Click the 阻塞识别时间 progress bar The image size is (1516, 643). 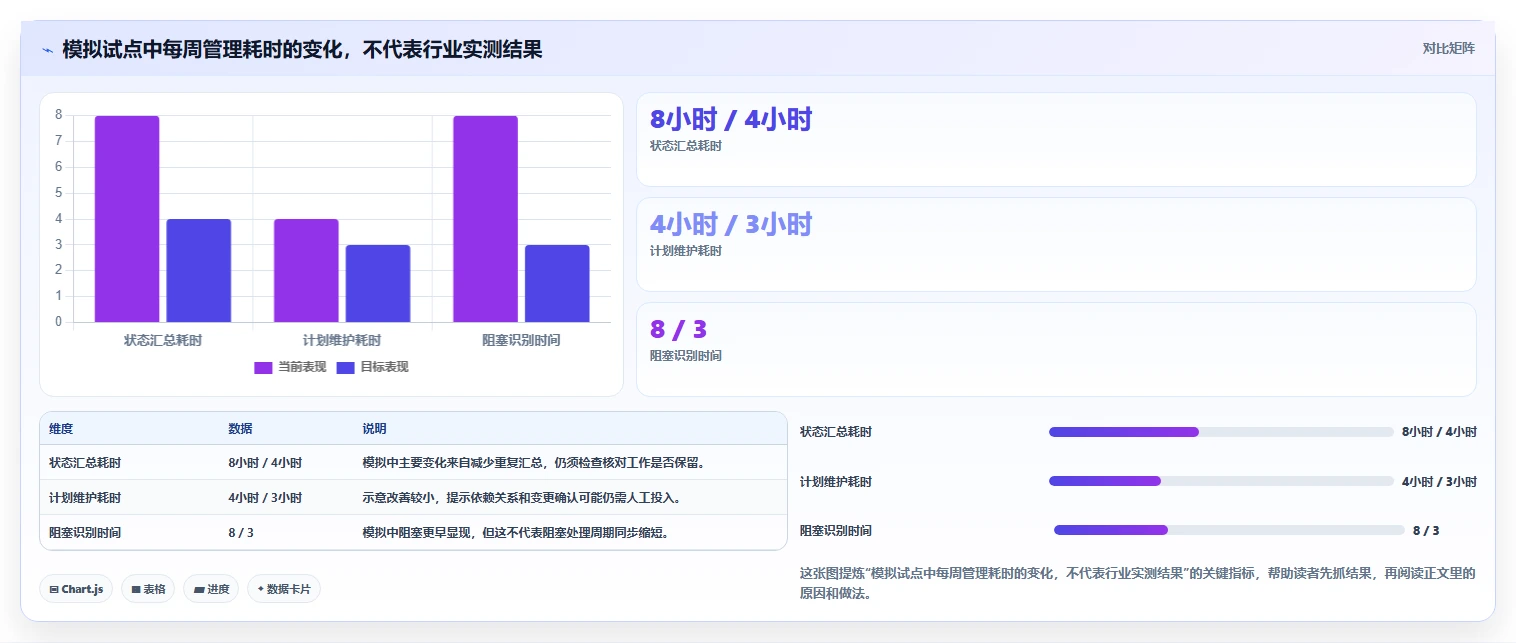click(x=1229, y=530)
